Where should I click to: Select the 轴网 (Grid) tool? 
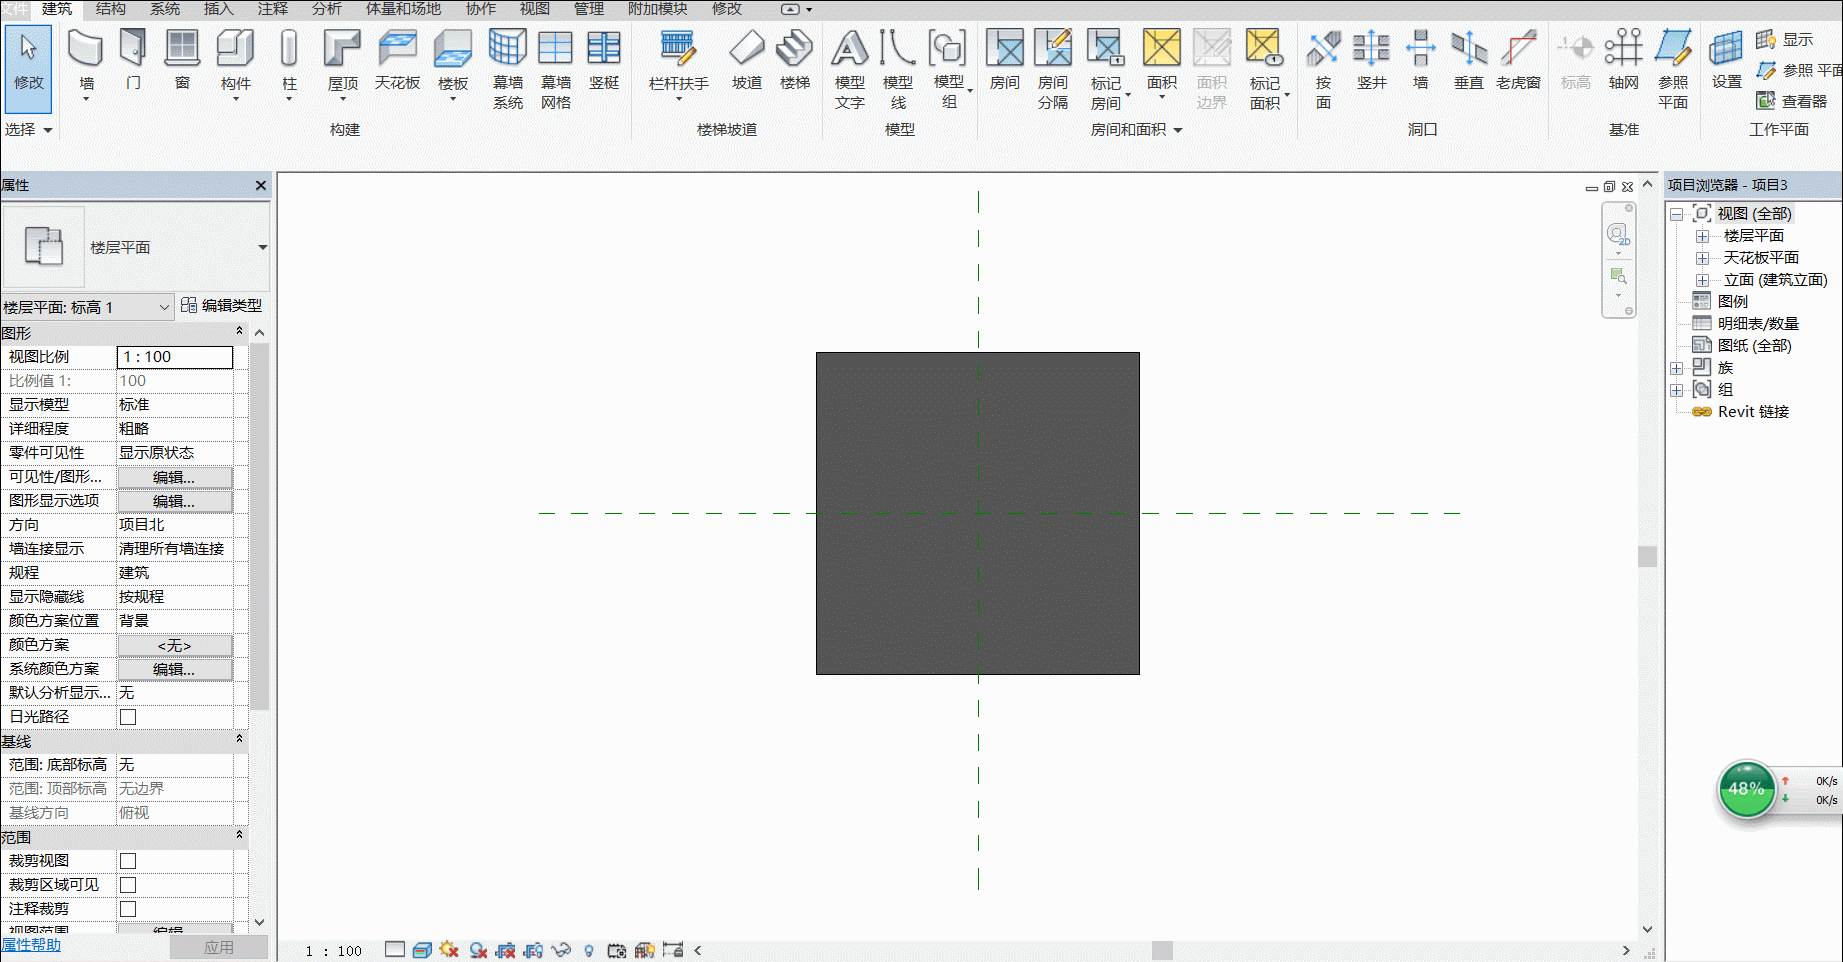click(1623, 60)
